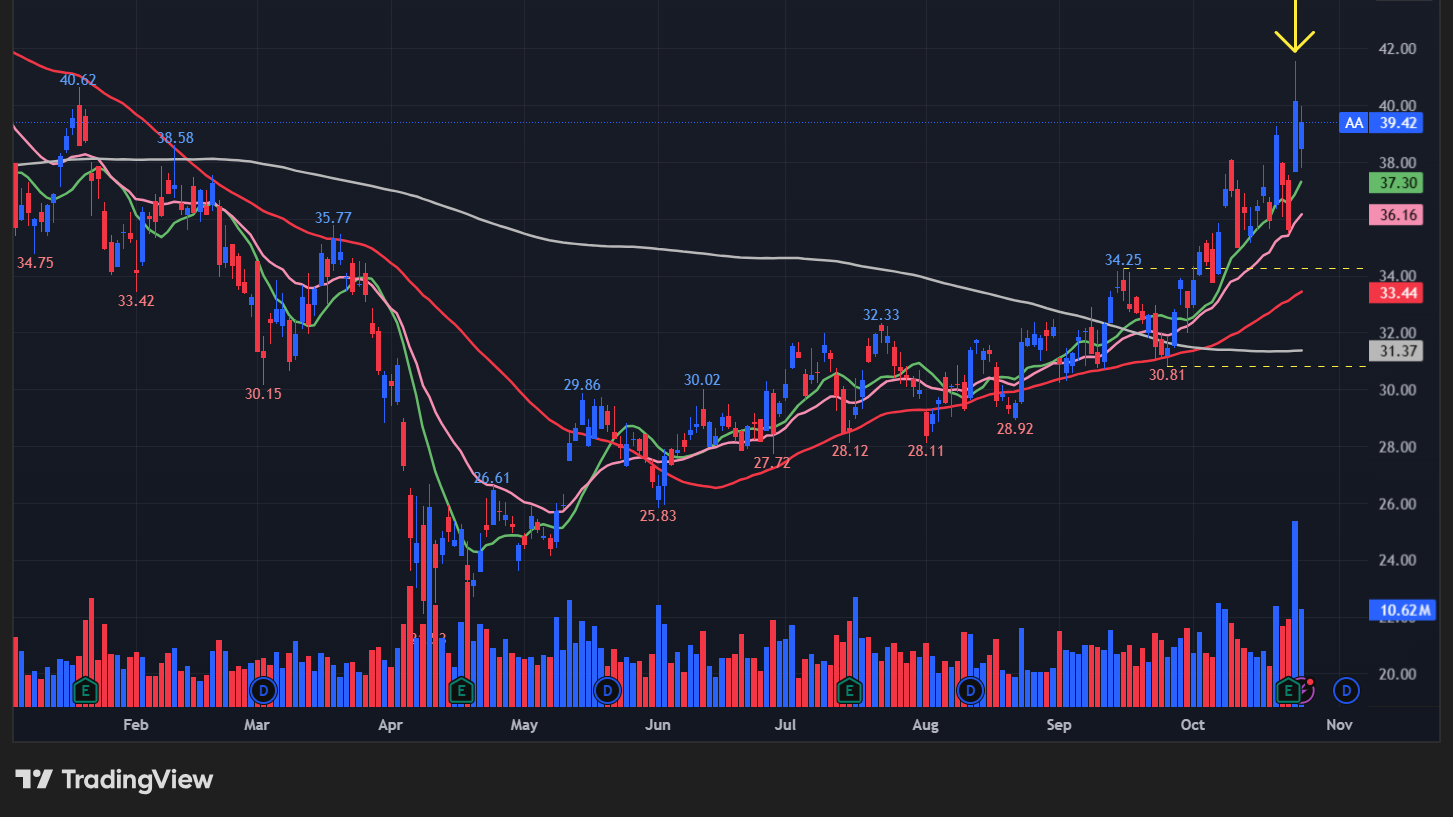Click the purple event icon with red dot
This screenshot has height=817, width=1453.
coord(1308,688)
